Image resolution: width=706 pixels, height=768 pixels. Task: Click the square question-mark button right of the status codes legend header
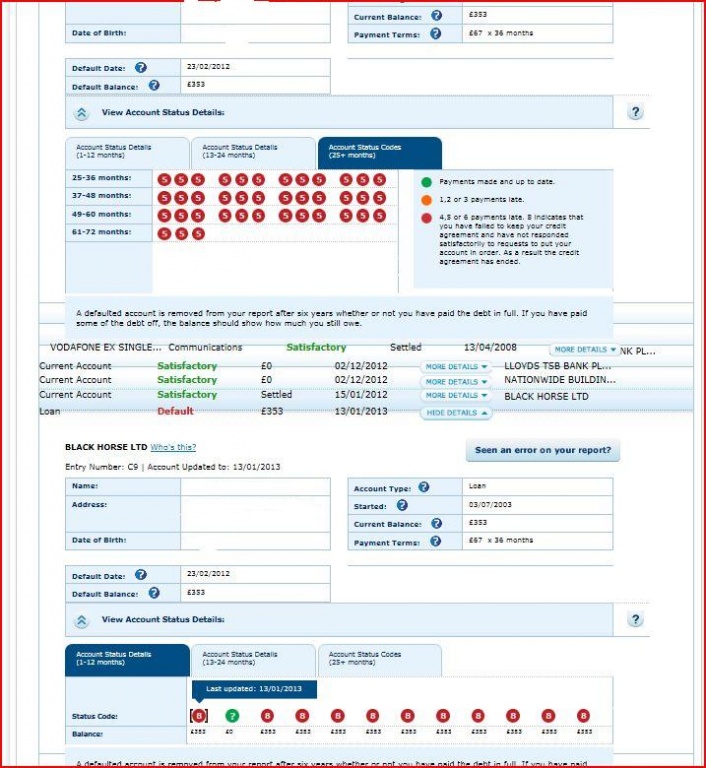coord(635,112)
